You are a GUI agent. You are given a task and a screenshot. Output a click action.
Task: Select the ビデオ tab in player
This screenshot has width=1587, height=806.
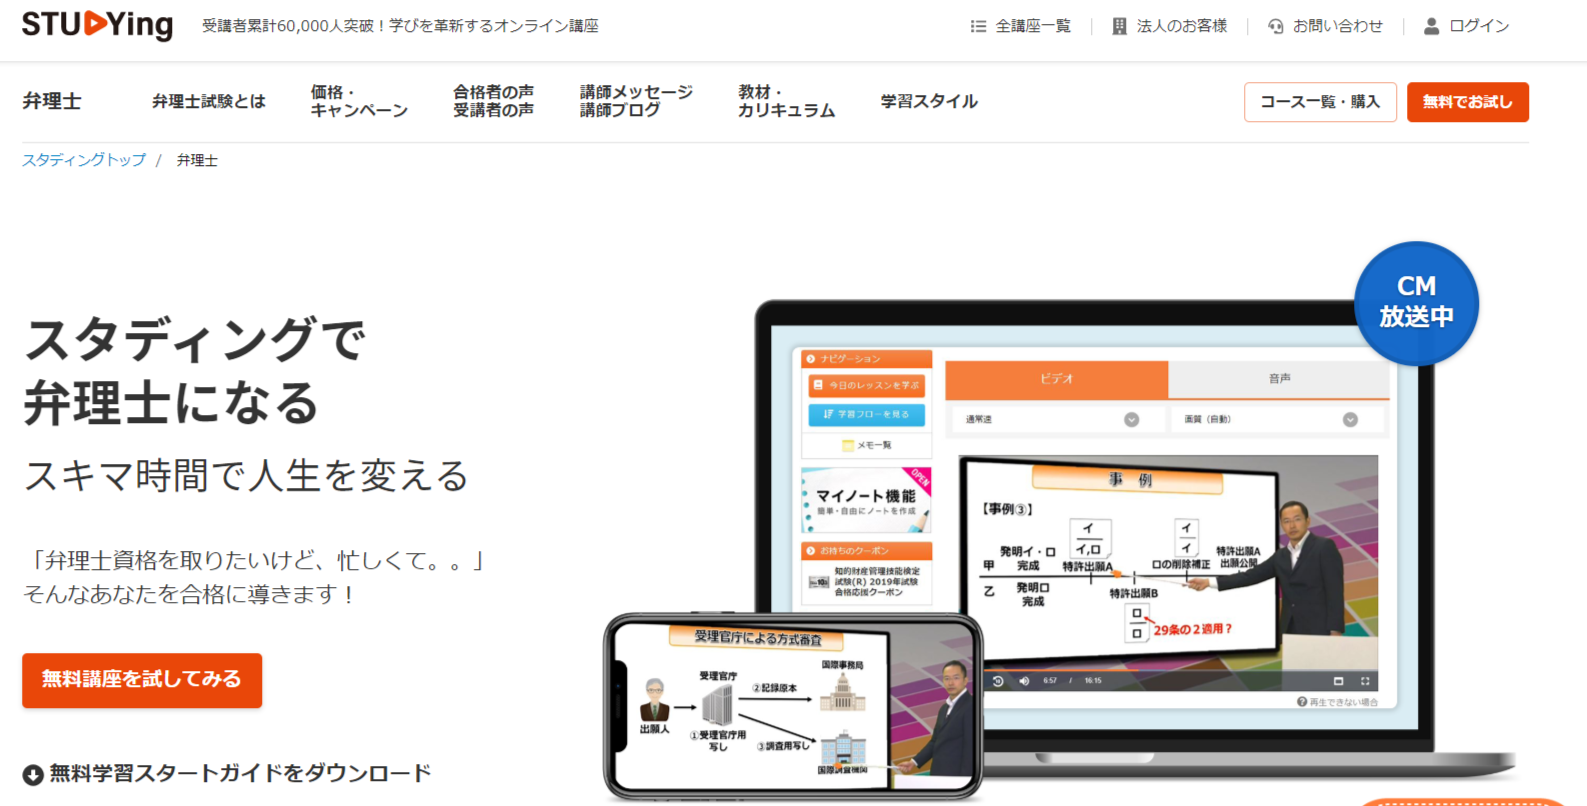point(1056,379)
